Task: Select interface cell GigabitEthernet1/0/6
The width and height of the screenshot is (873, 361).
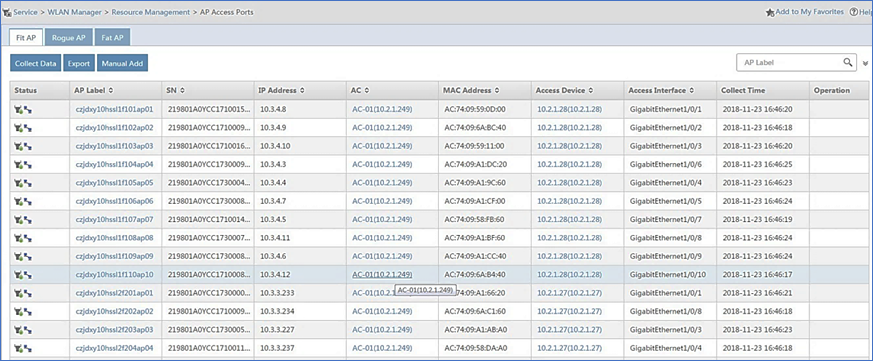Action: coord(666,165)
